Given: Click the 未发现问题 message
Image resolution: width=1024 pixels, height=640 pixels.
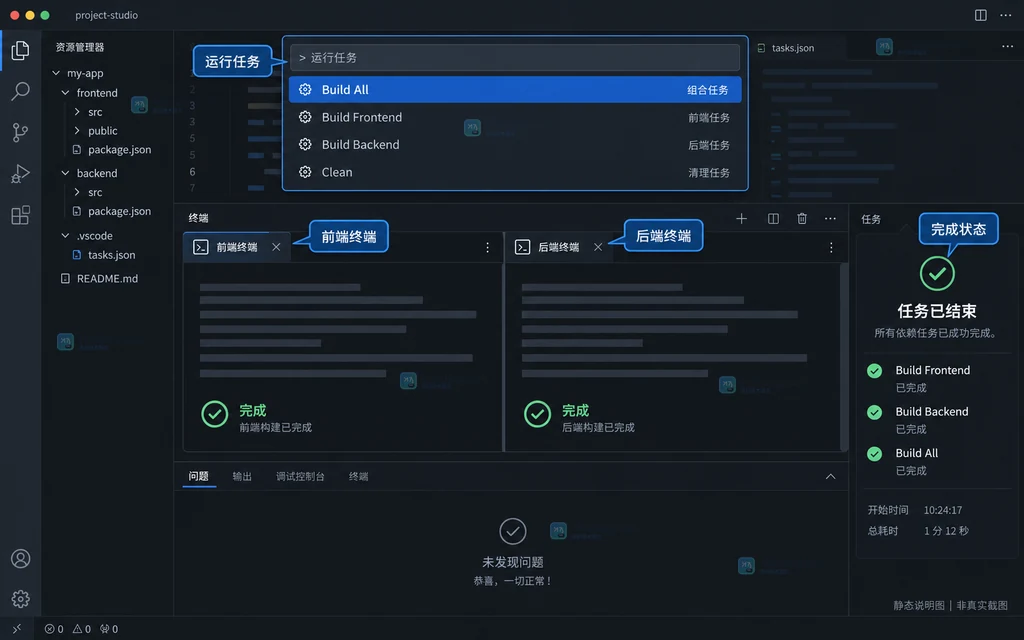Looking at the screenshot, I should click(x=513, y=562).
